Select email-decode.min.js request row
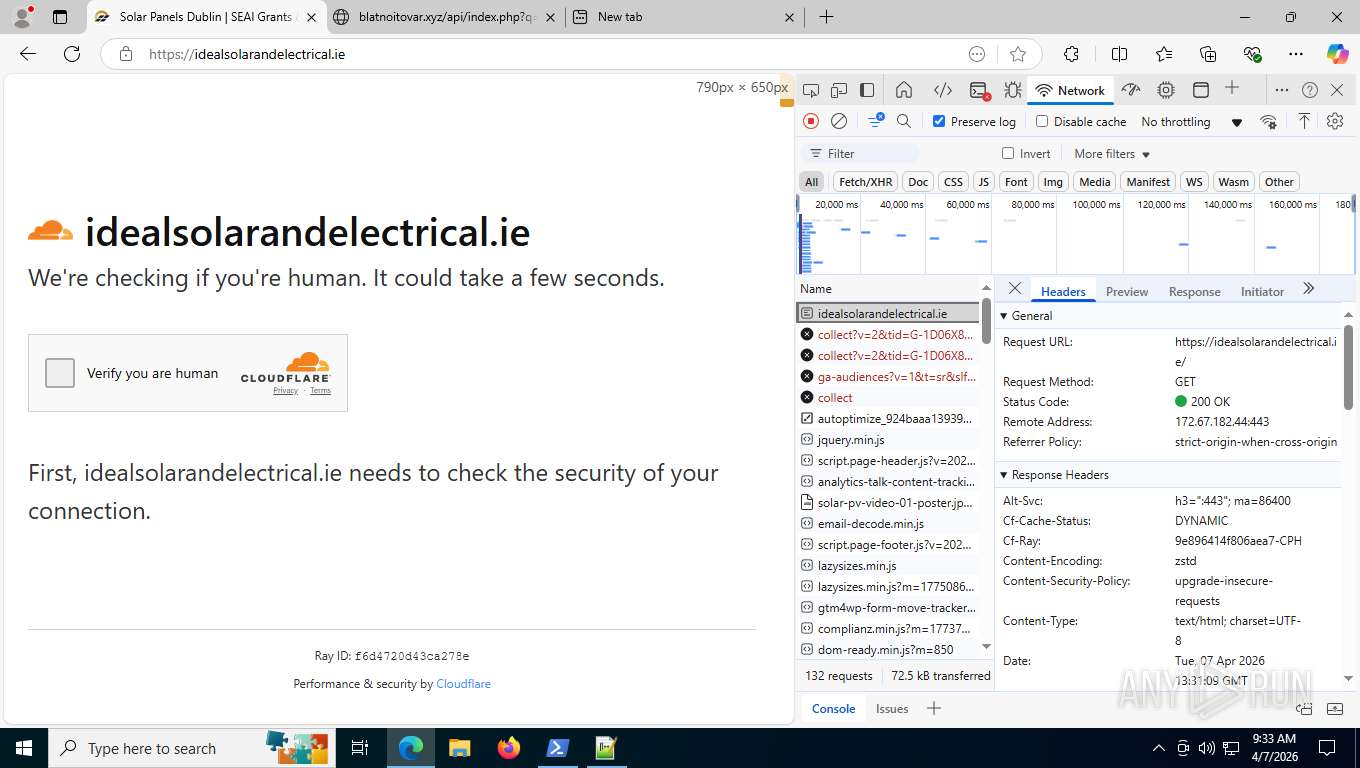 888,524
